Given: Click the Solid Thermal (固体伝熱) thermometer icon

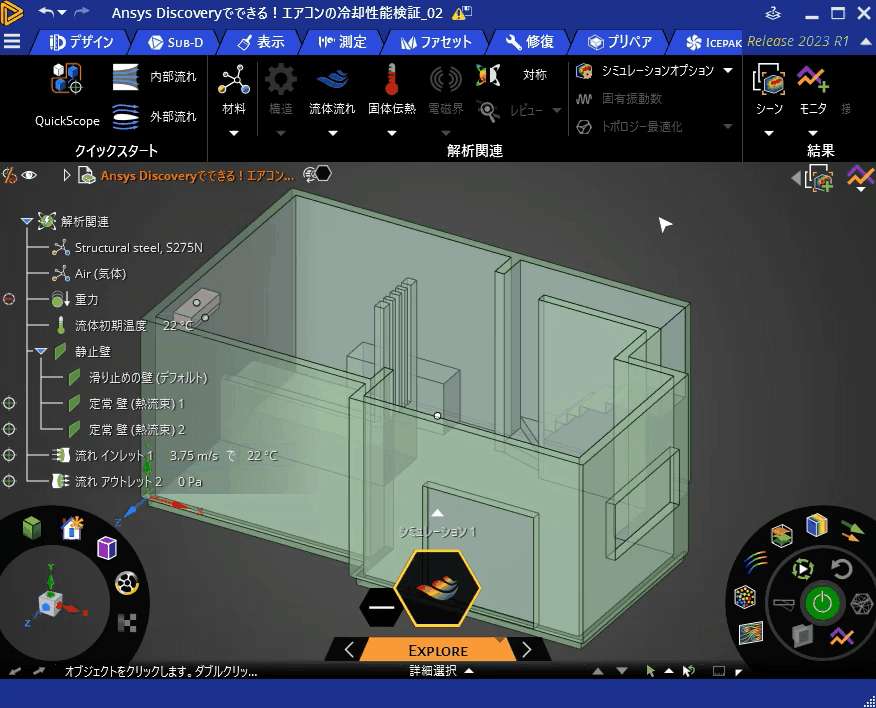Looking at the screenshot, I should (392, 79).
